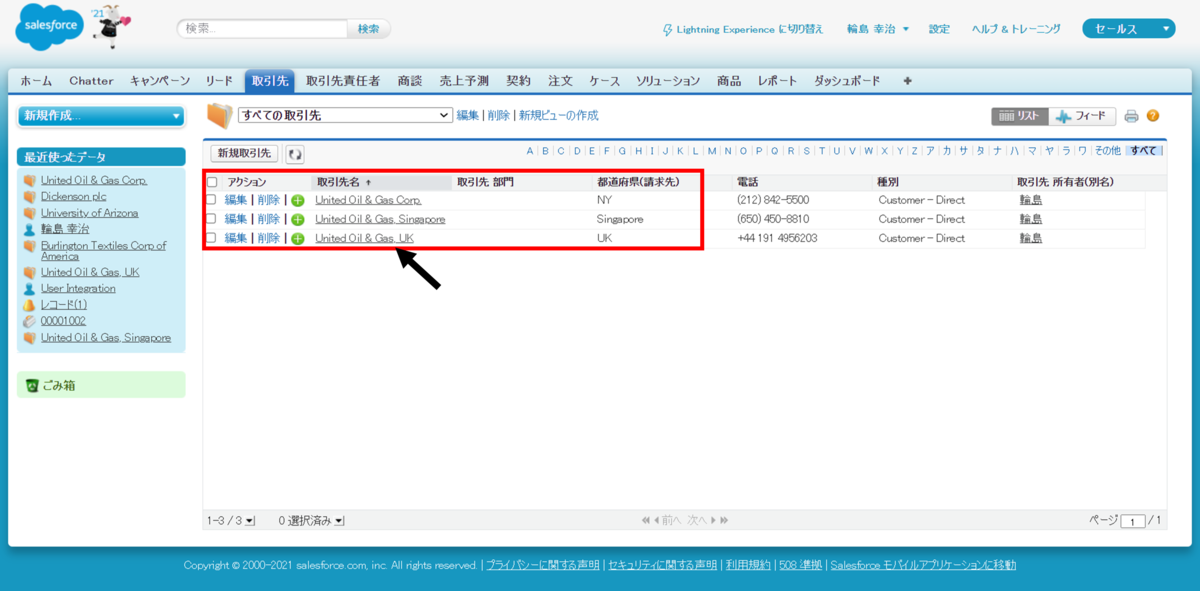Open the レポート tab
The width and height of the screenshot is (1200, 591).
778,81
